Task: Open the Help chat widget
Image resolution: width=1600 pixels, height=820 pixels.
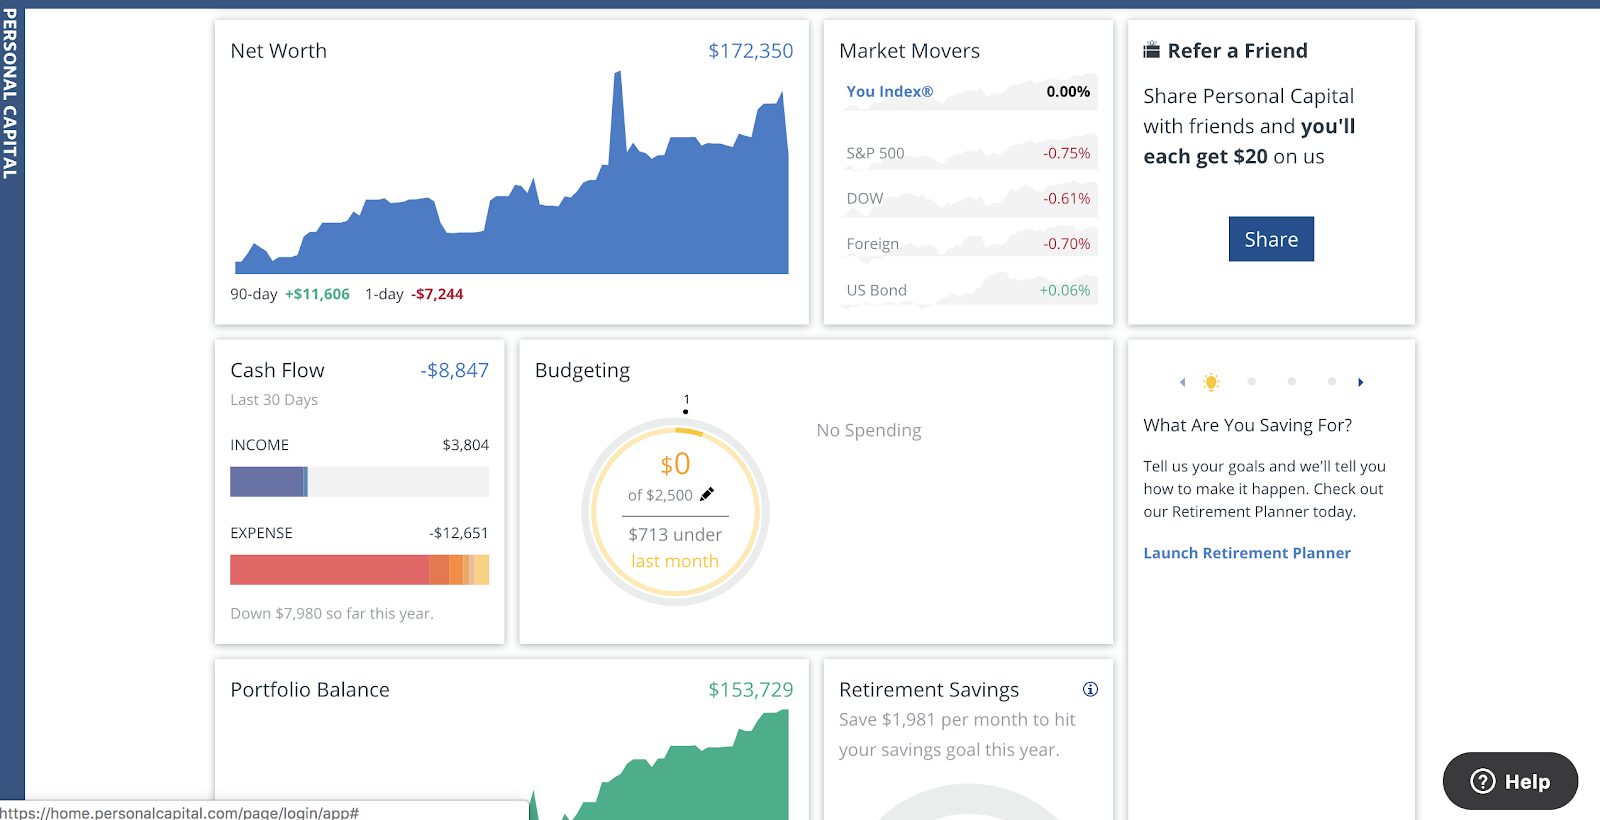Action: (1510, 781)
